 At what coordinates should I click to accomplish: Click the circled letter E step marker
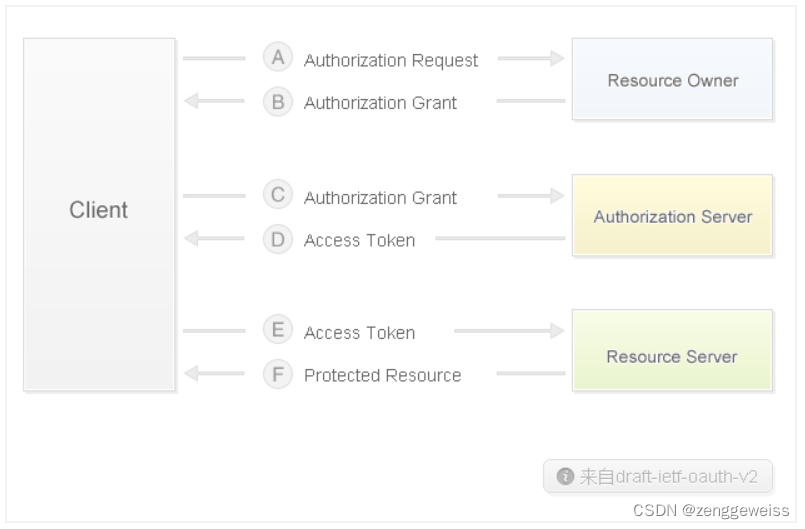[x=278, y=330]
